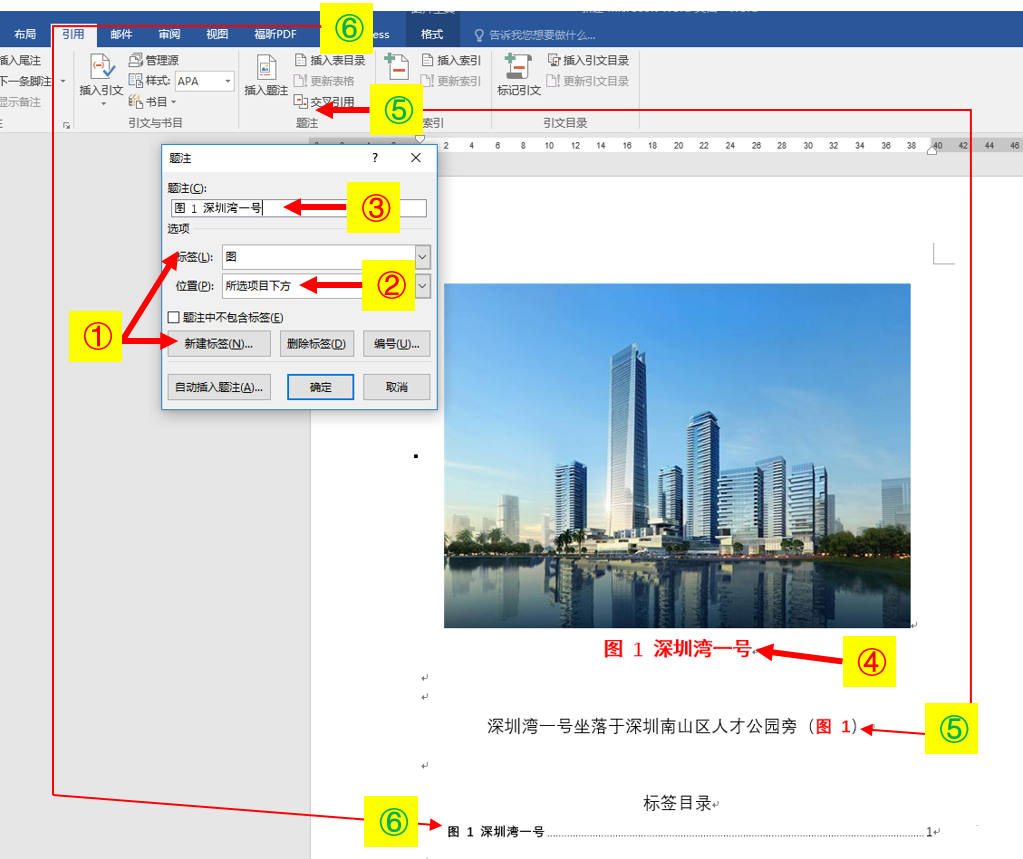This screenshot has height=859, width=1023.
Task: Expand the position (位置) dropdown in the dialog
Action: point(423,286)
